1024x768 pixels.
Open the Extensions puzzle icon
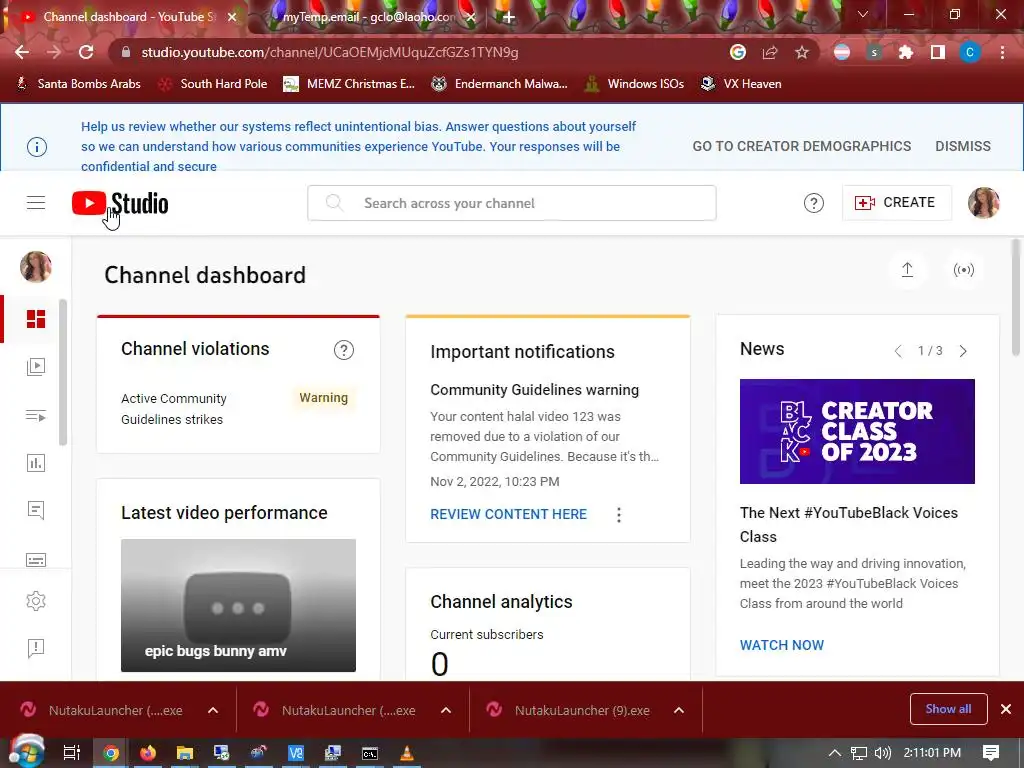(906, 52)
